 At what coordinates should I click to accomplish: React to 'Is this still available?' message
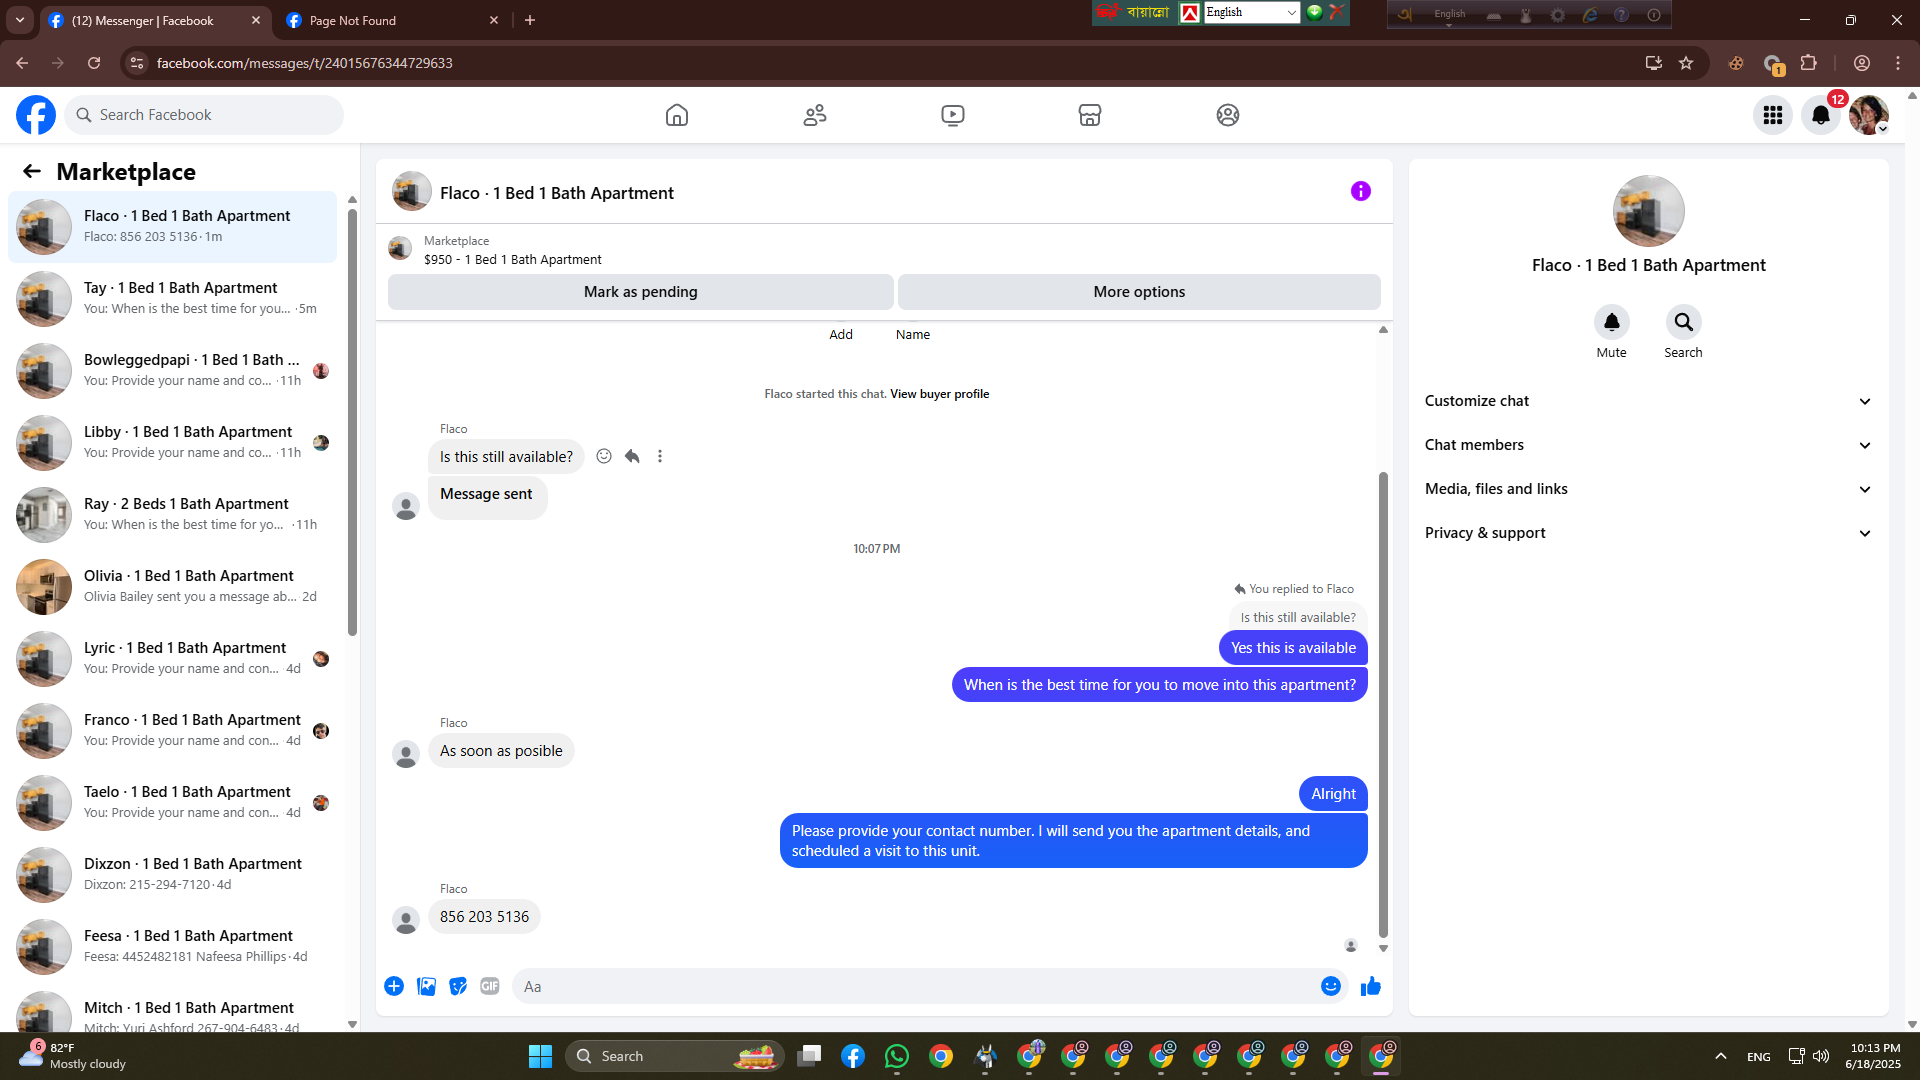coord(604,456)
